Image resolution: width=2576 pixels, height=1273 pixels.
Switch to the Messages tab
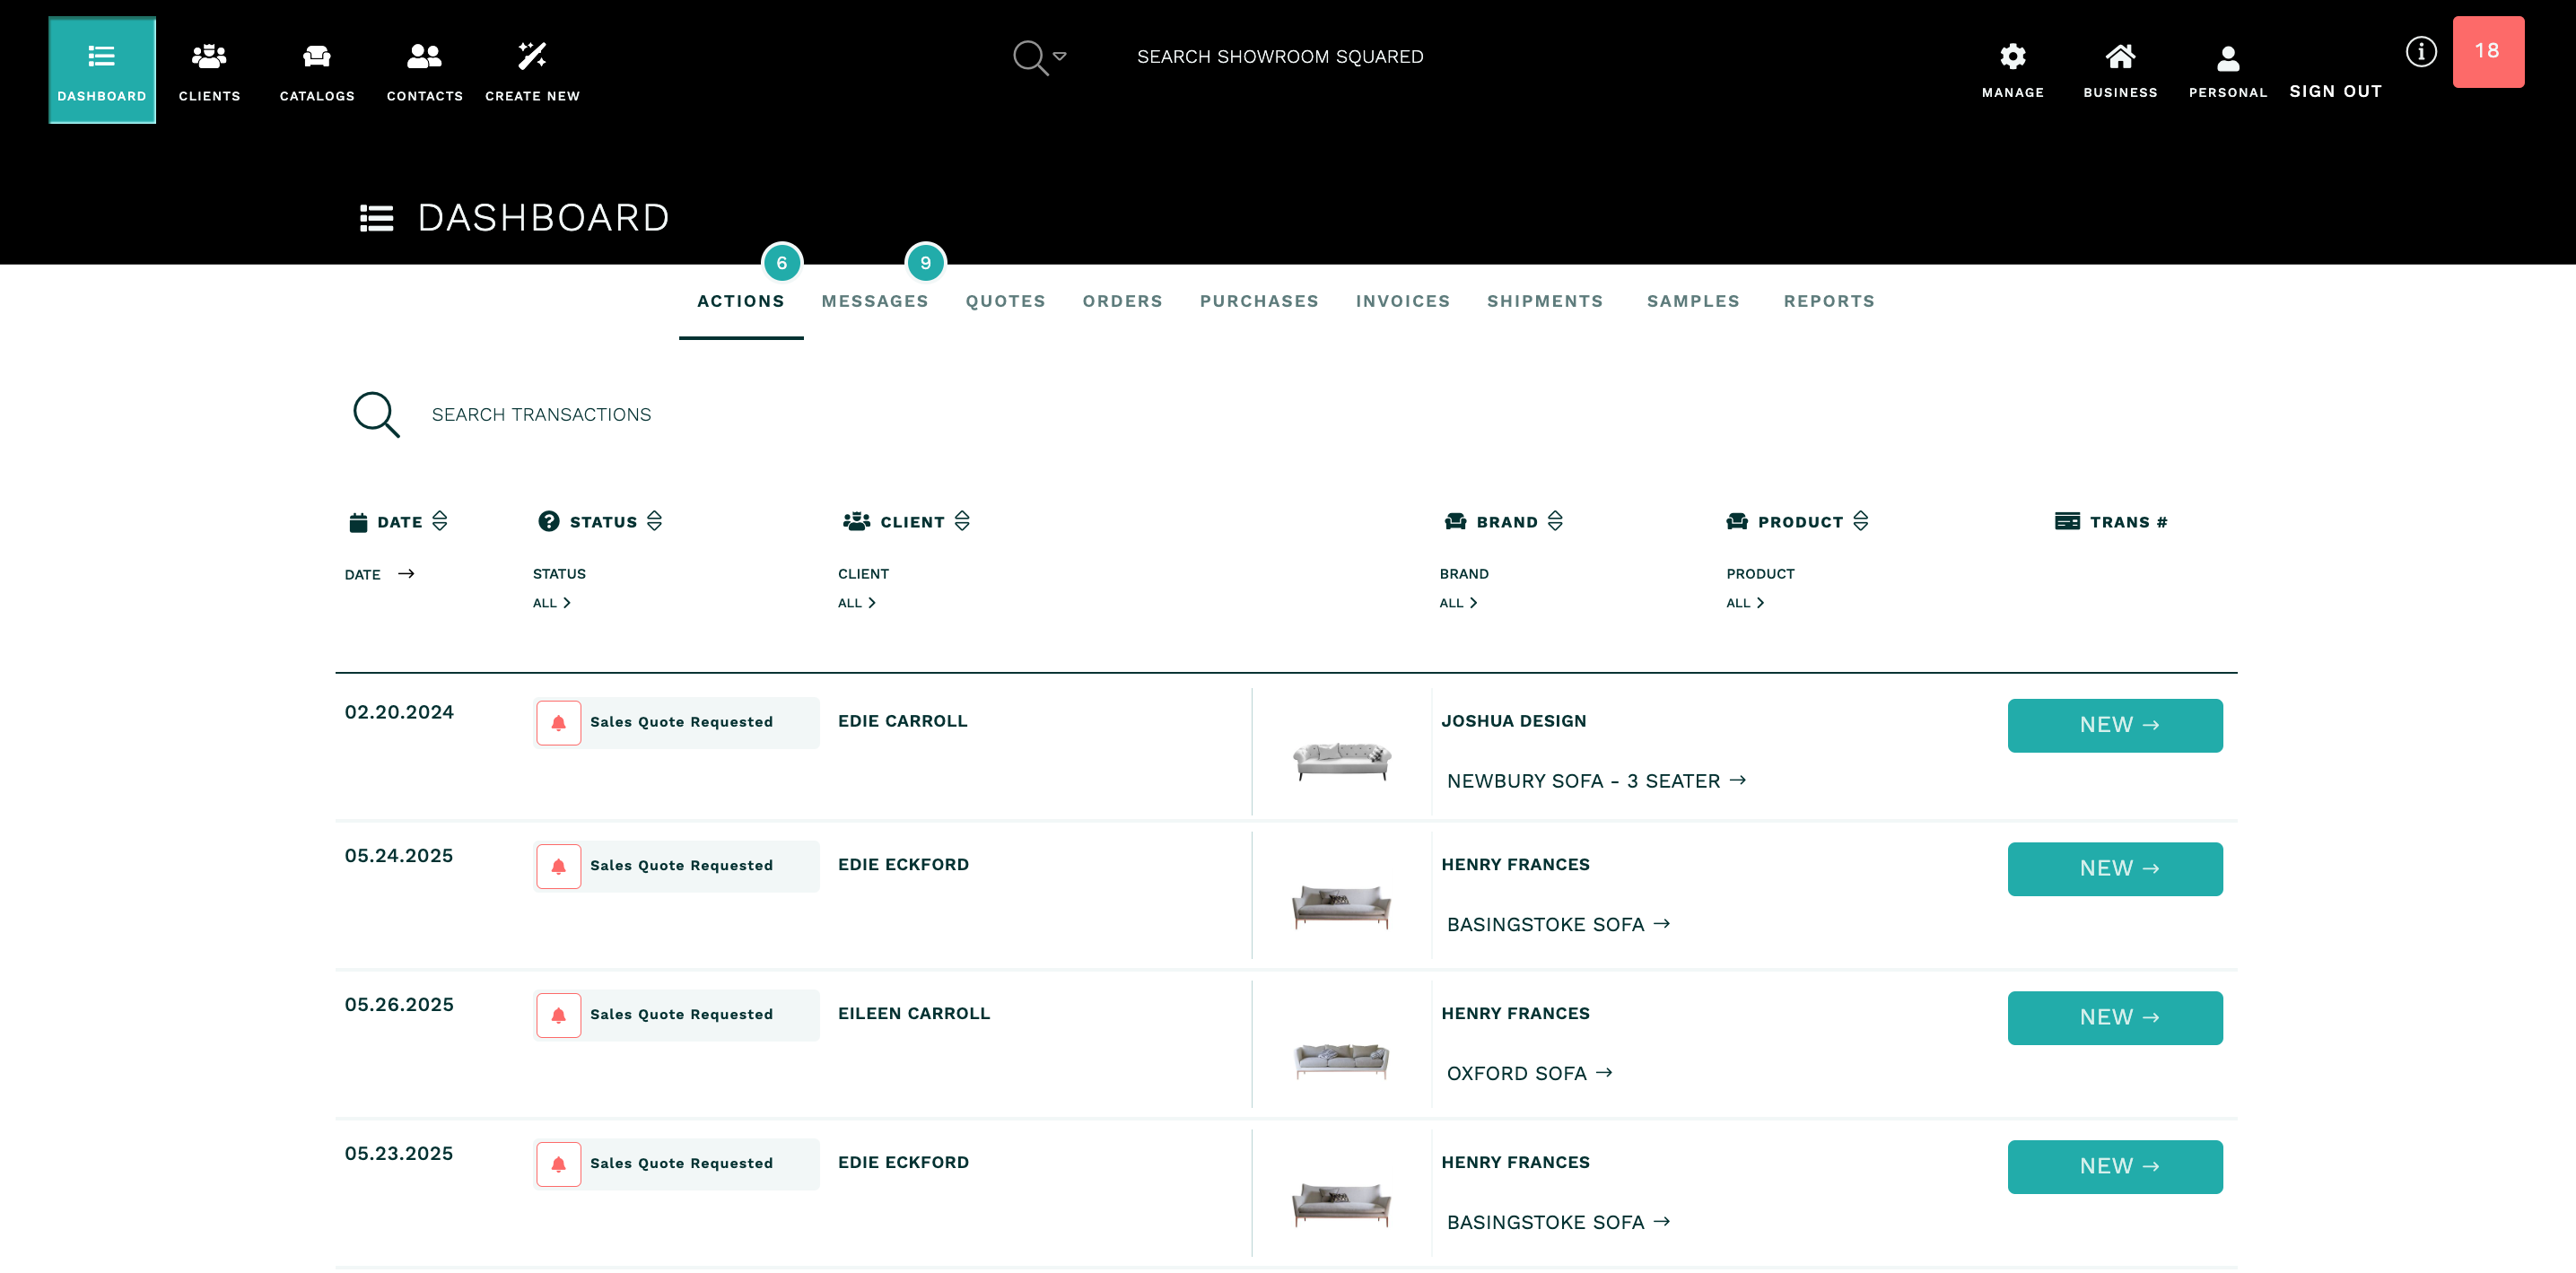point(875,301)
